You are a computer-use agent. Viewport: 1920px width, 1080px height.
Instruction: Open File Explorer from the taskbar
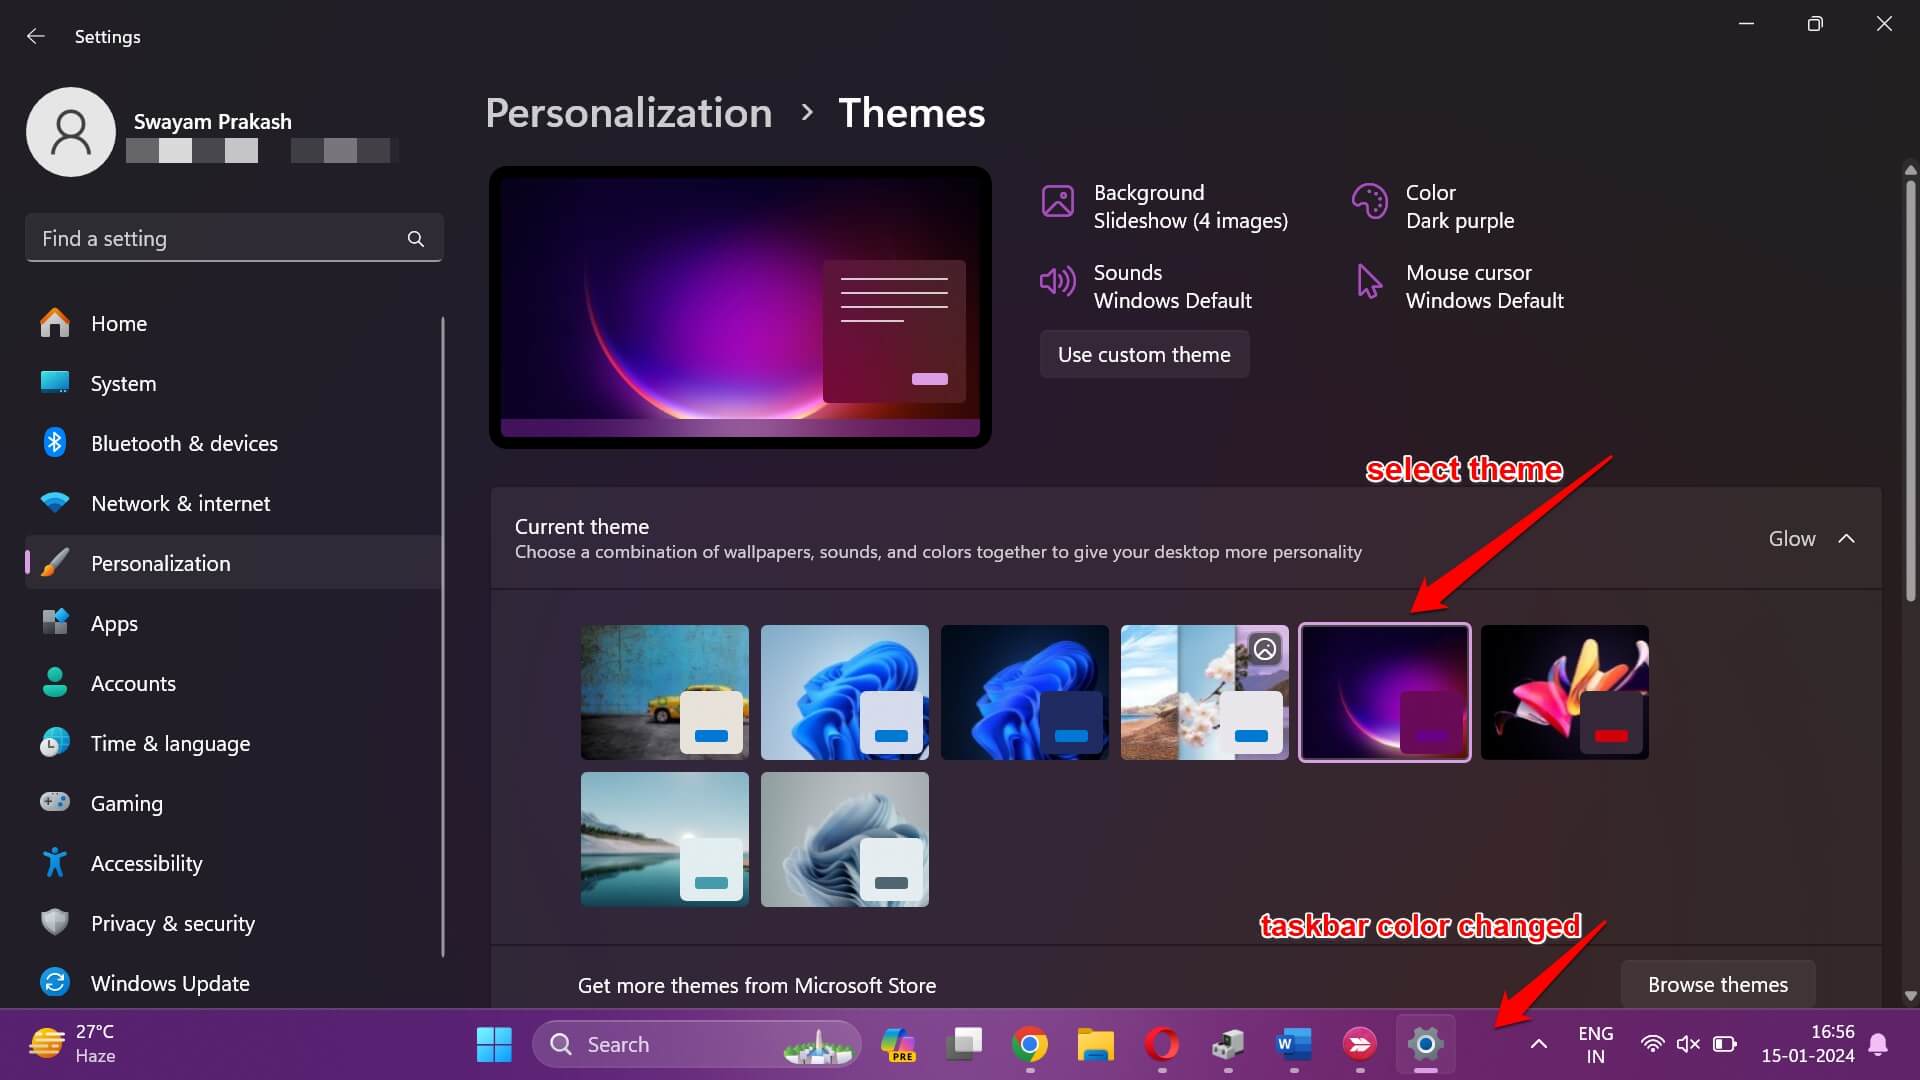tap(1096, 1044)
